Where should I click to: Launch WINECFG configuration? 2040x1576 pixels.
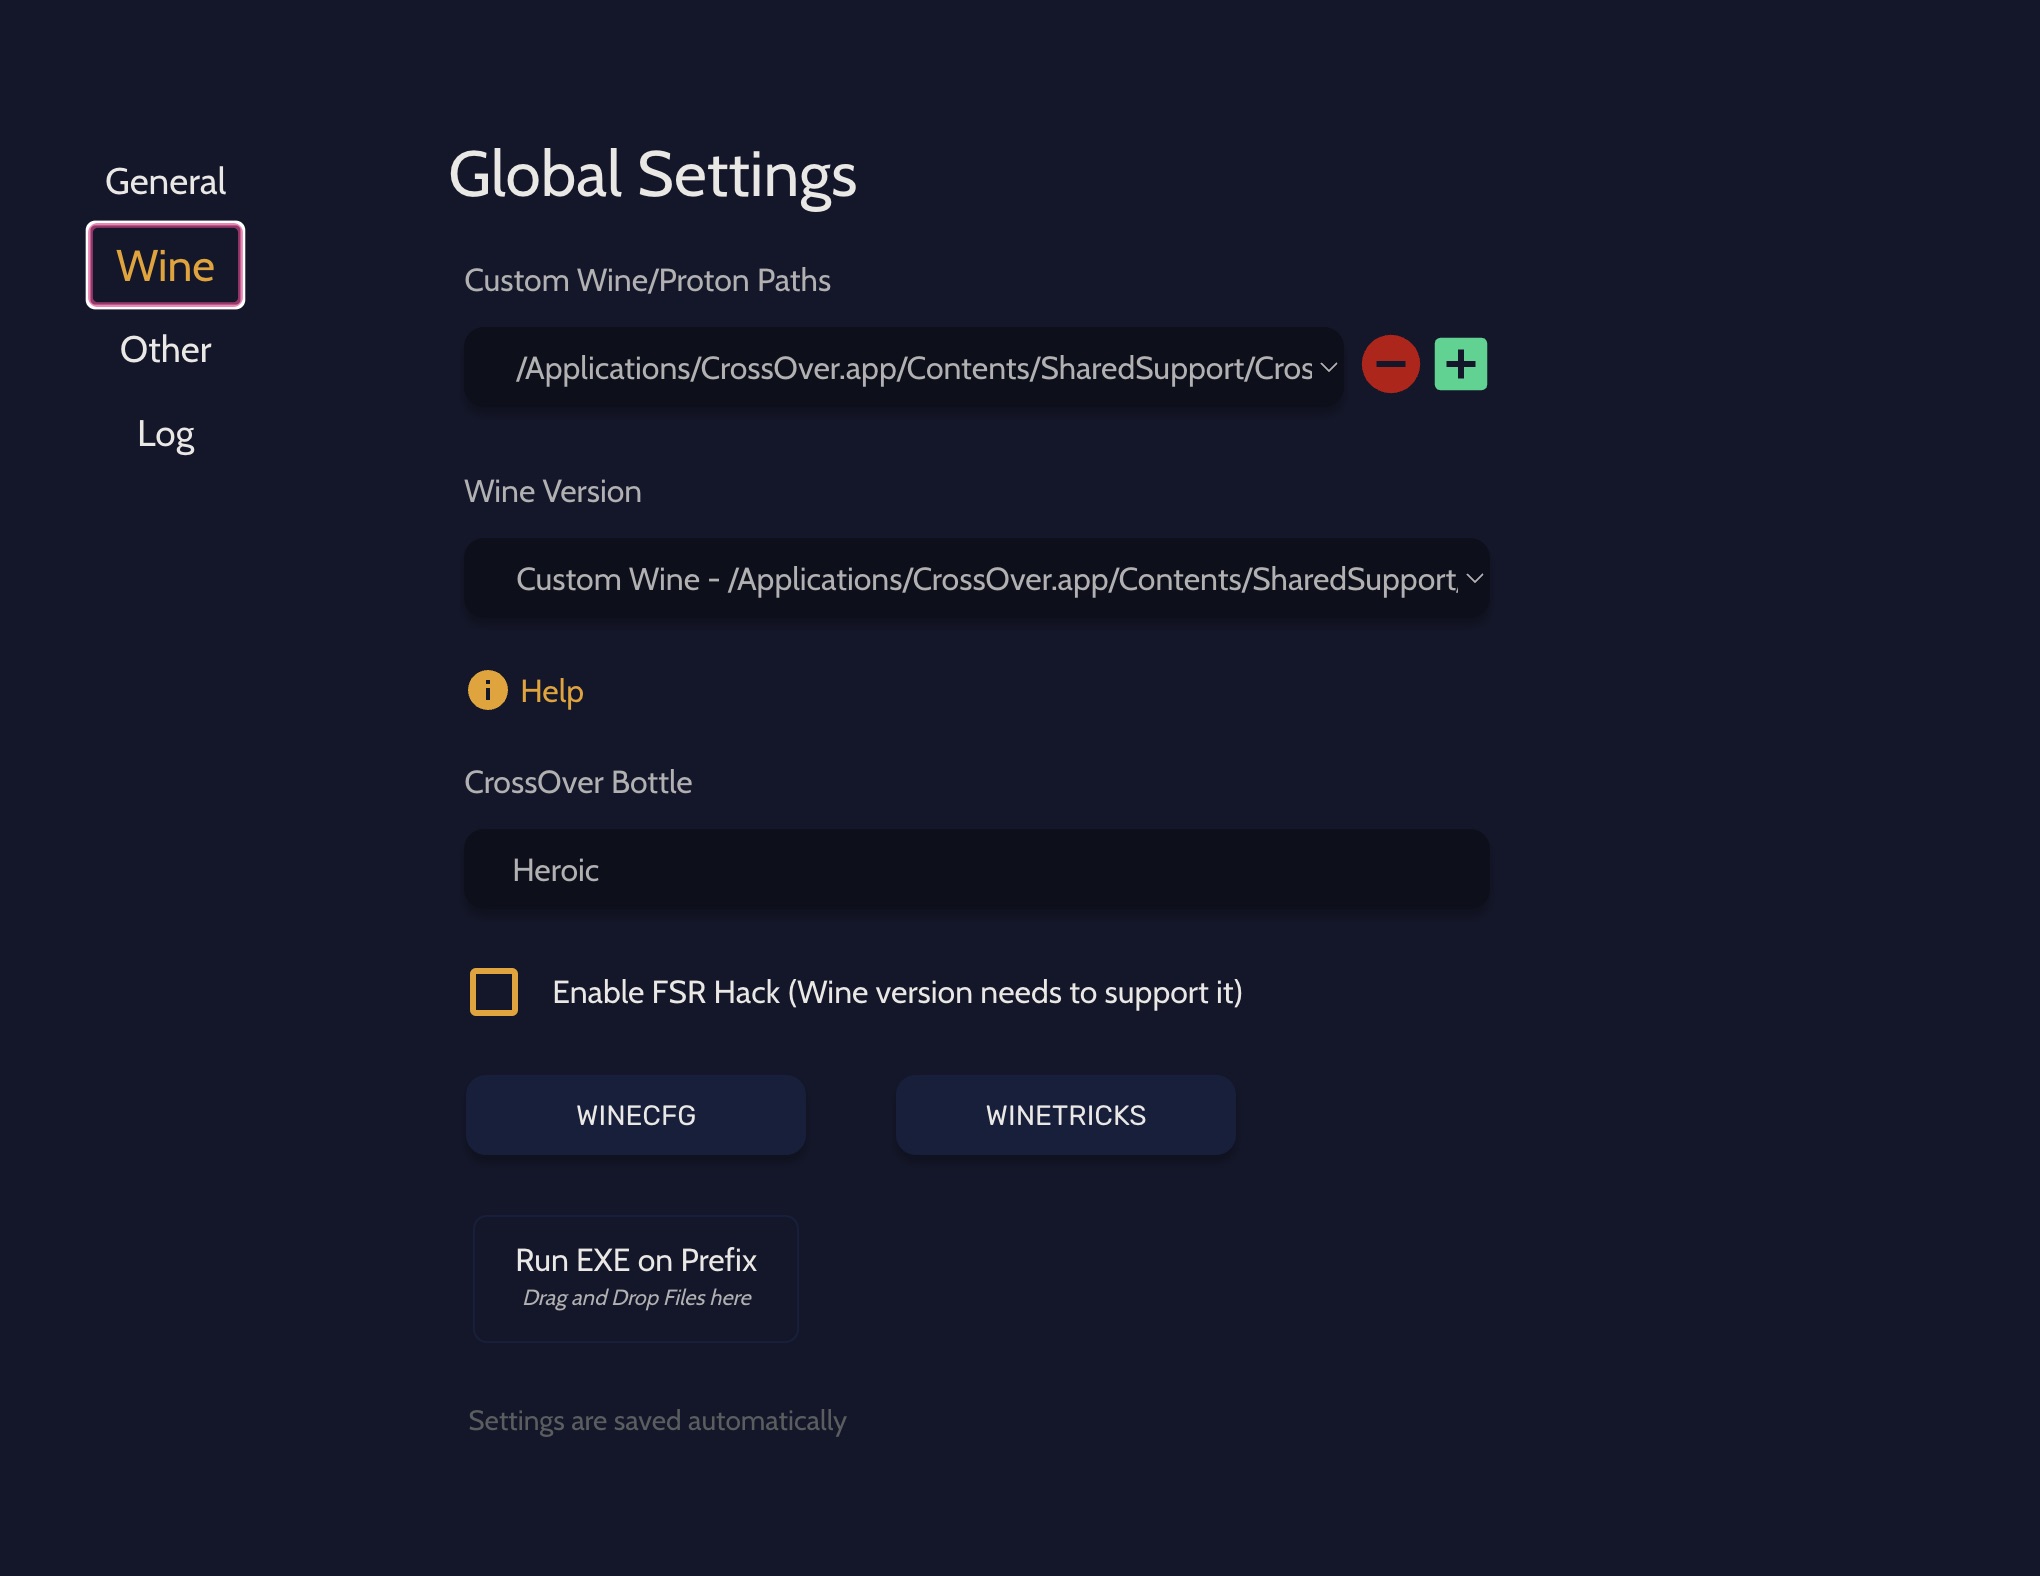tap(635, 1114)
